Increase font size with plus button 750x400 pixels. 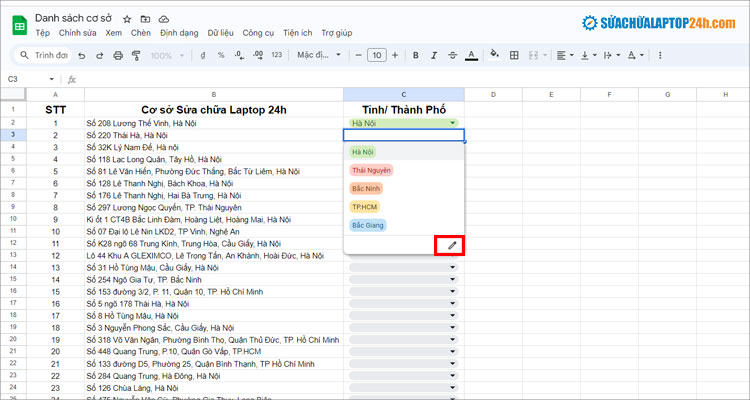point(395,56)
